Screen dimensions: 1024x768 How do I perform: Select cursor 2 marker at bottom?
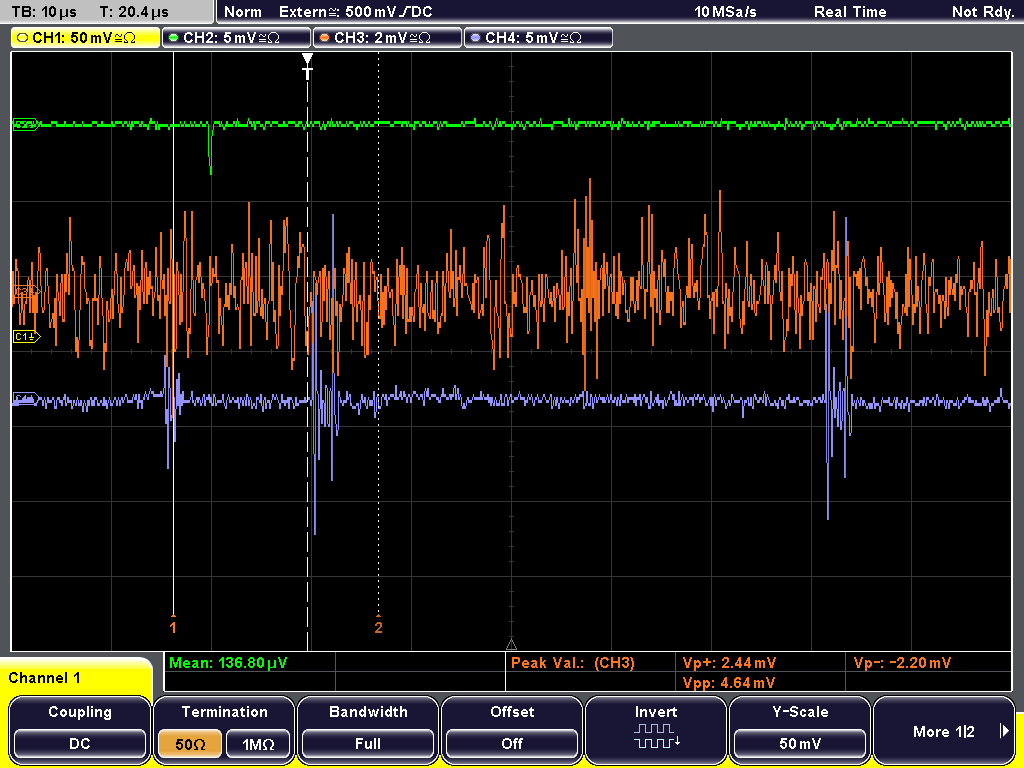pos(378,626)
